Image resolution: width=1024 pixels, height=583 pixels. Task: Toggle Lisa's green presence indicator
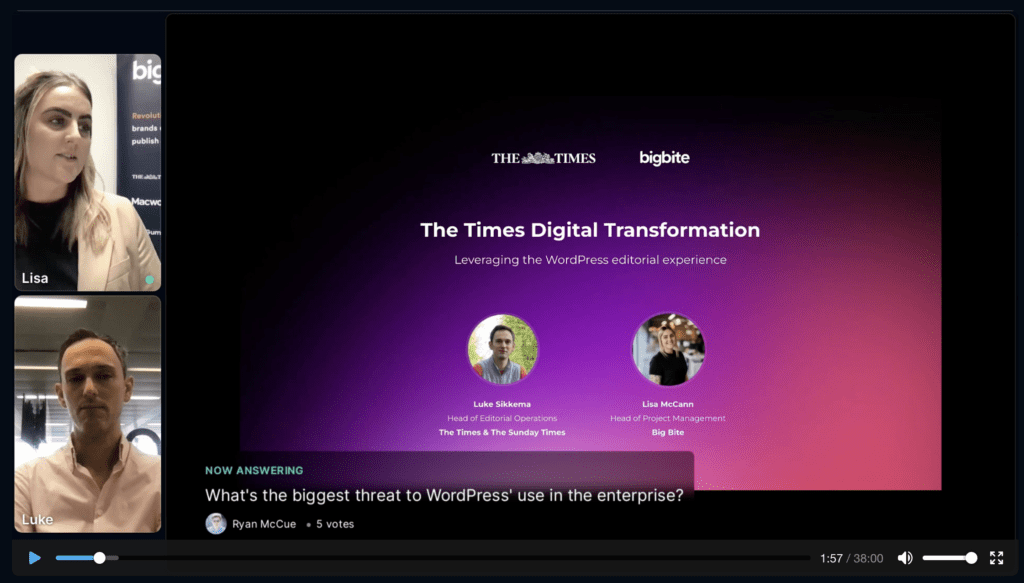(x=148, y=281)
